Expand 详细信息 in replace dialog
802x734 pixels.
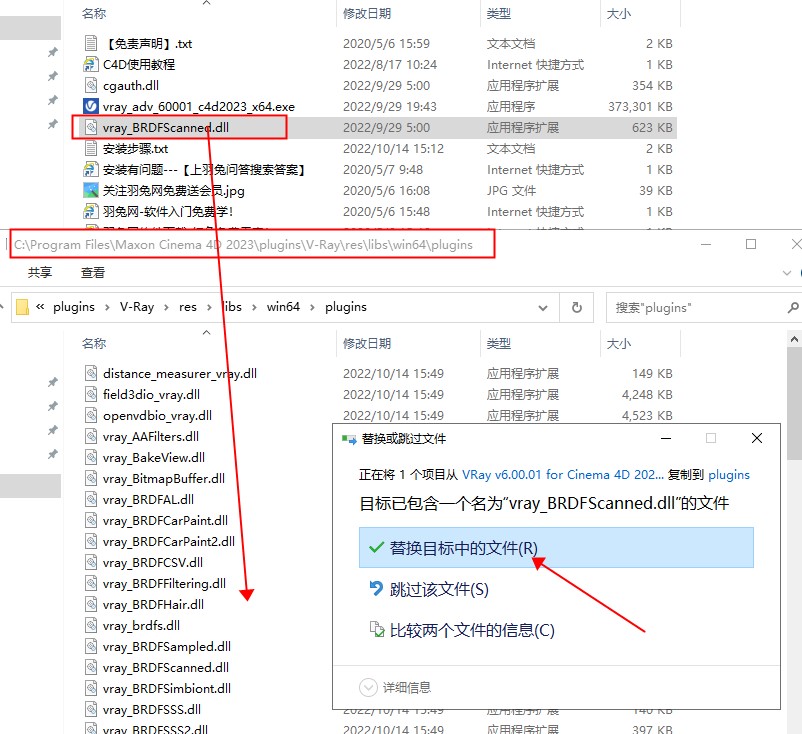pyautogui.click(x=395, y=687)
